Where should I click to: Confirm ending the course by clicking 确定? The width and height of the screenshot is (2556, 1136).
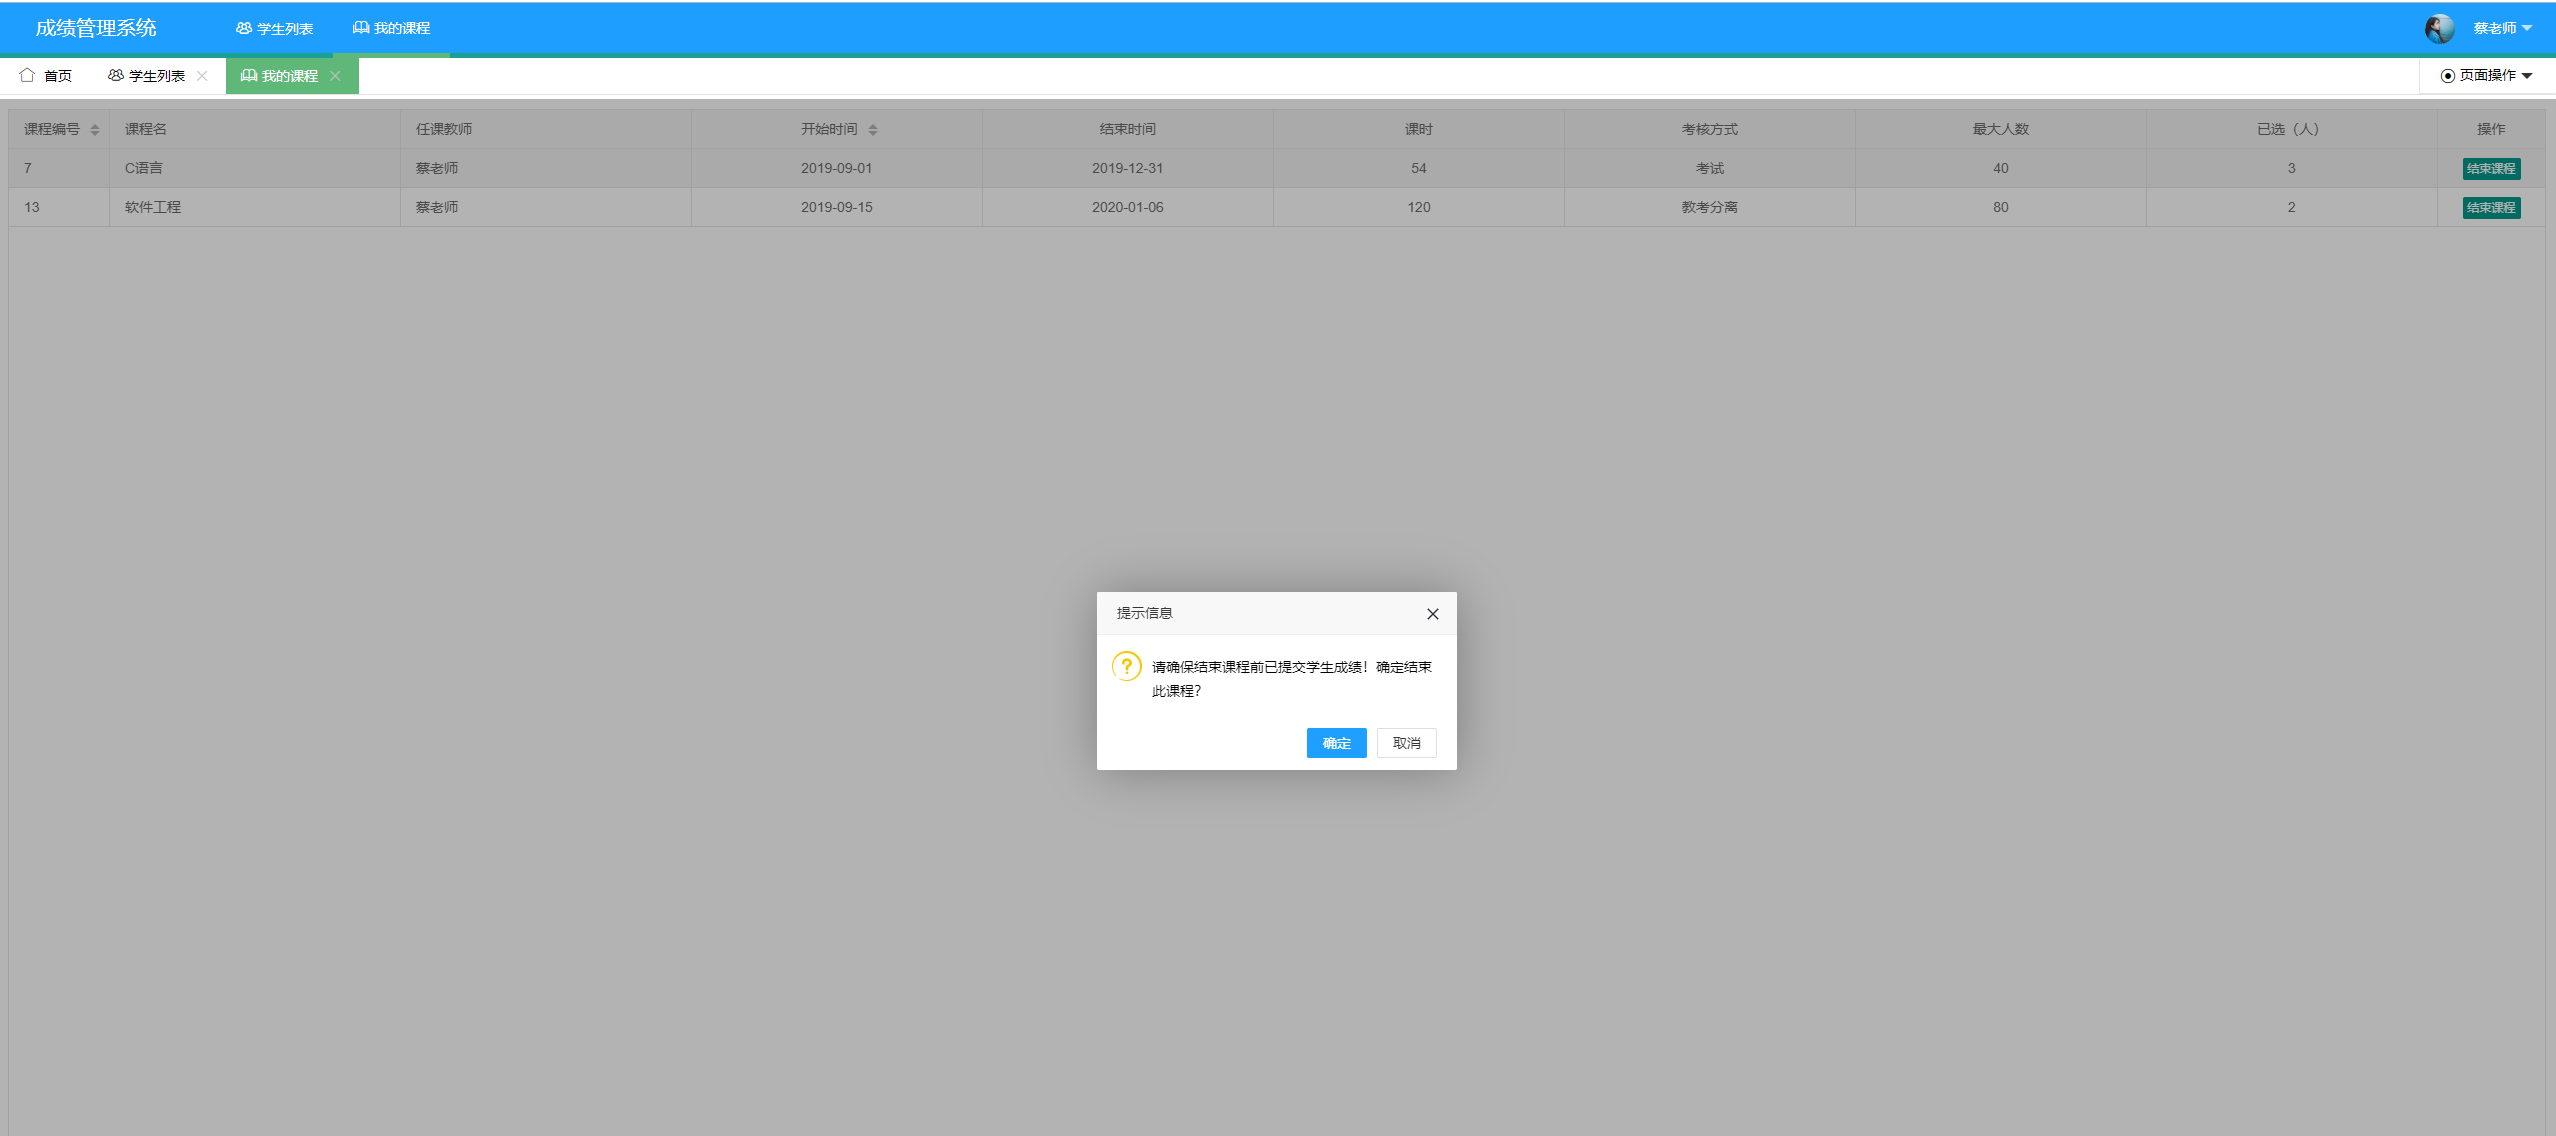coord(1335,742)
